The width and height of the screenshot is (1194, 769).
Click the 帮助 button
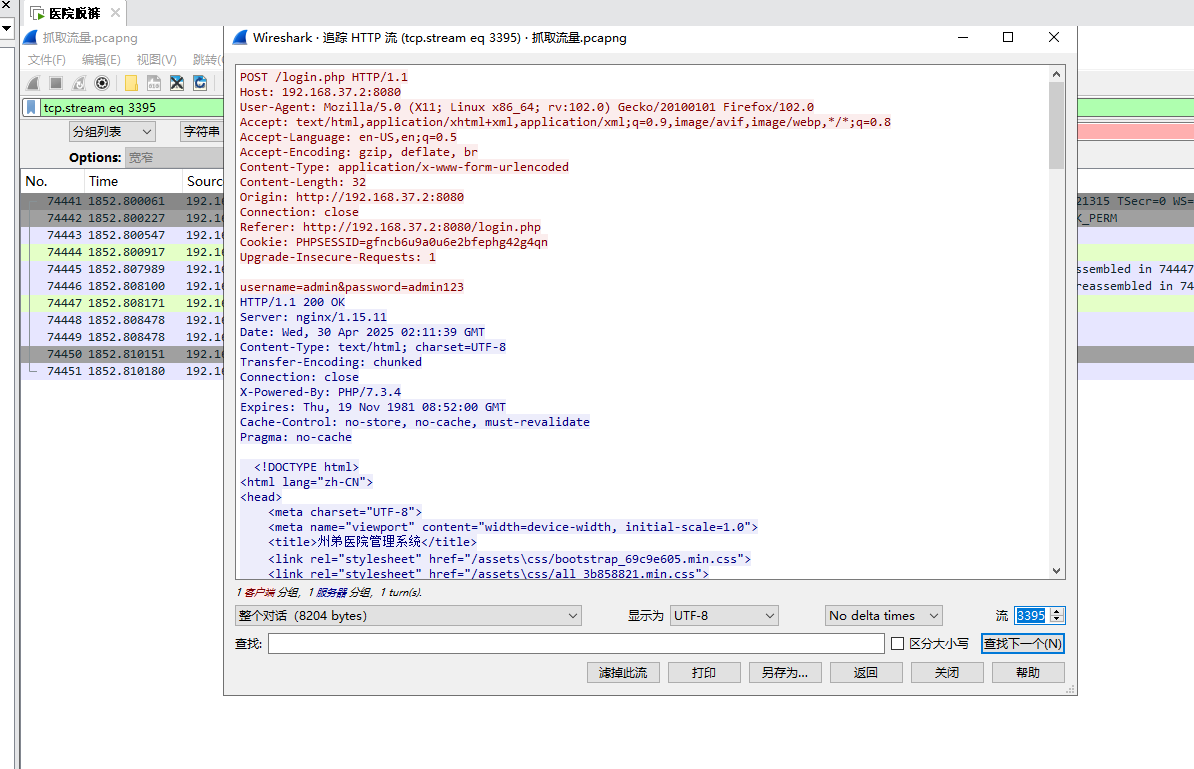pyautogui.click(x=1028, y=672)
